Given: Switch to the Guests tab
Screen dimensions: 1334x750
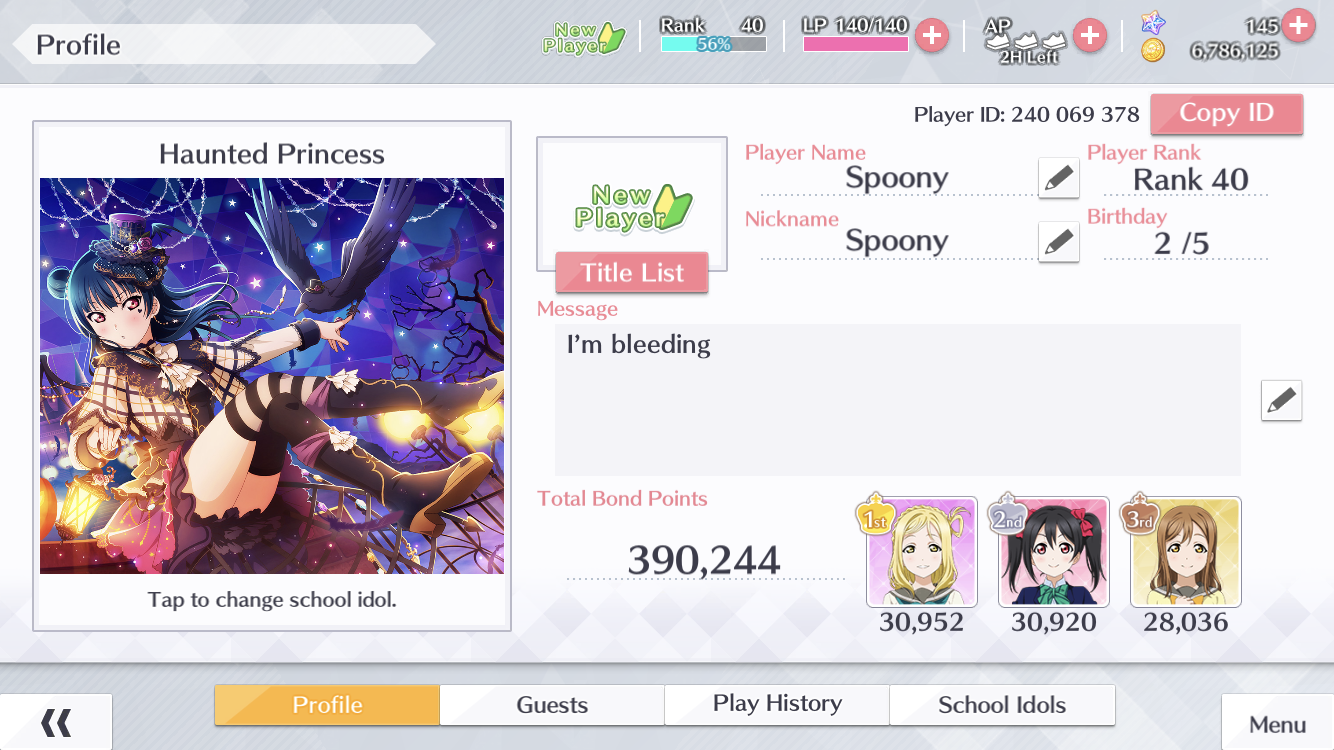Looking at the screenshot, I should [x=552, y=705].
